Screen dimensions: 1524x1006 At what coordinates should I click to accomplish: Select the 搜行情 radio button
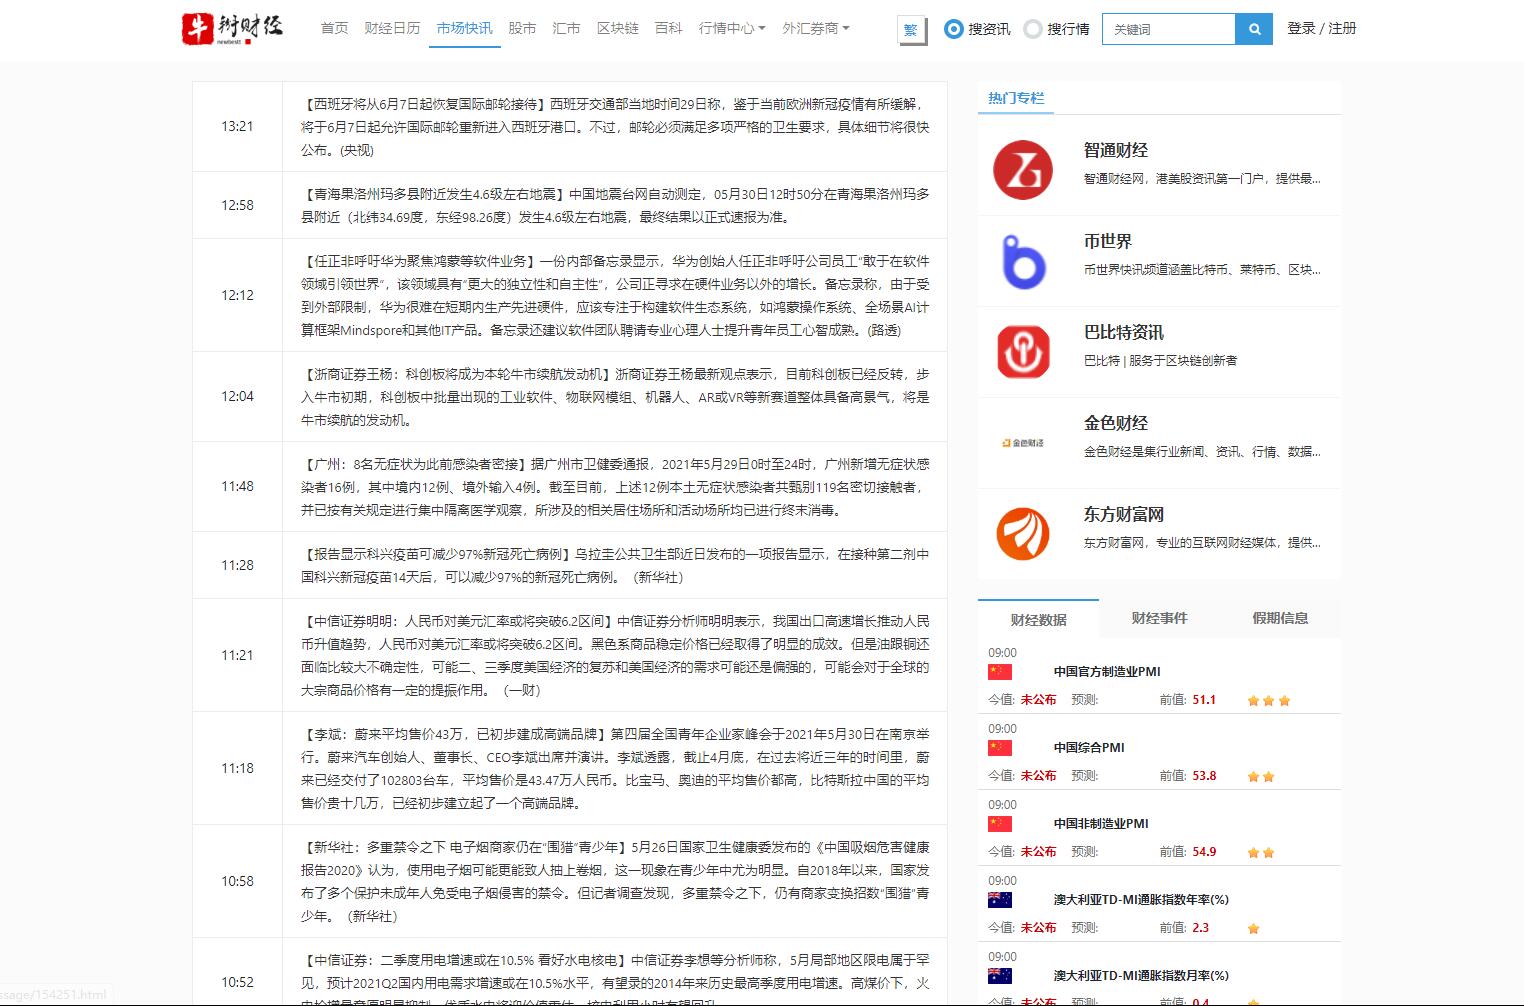point(1033,29)
